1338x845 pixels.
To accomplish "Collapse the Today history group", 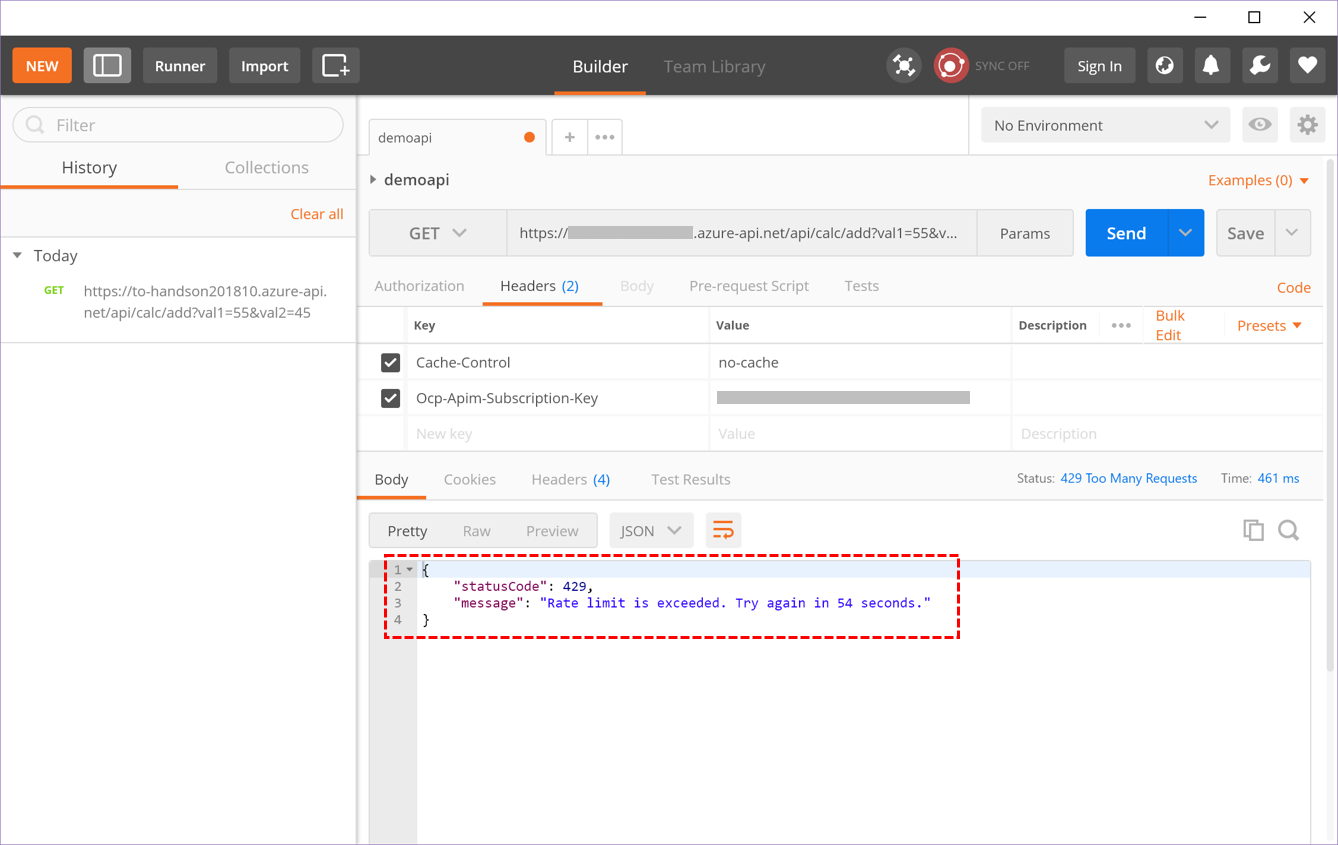I will pyautogui.click(x=16, y=255).
